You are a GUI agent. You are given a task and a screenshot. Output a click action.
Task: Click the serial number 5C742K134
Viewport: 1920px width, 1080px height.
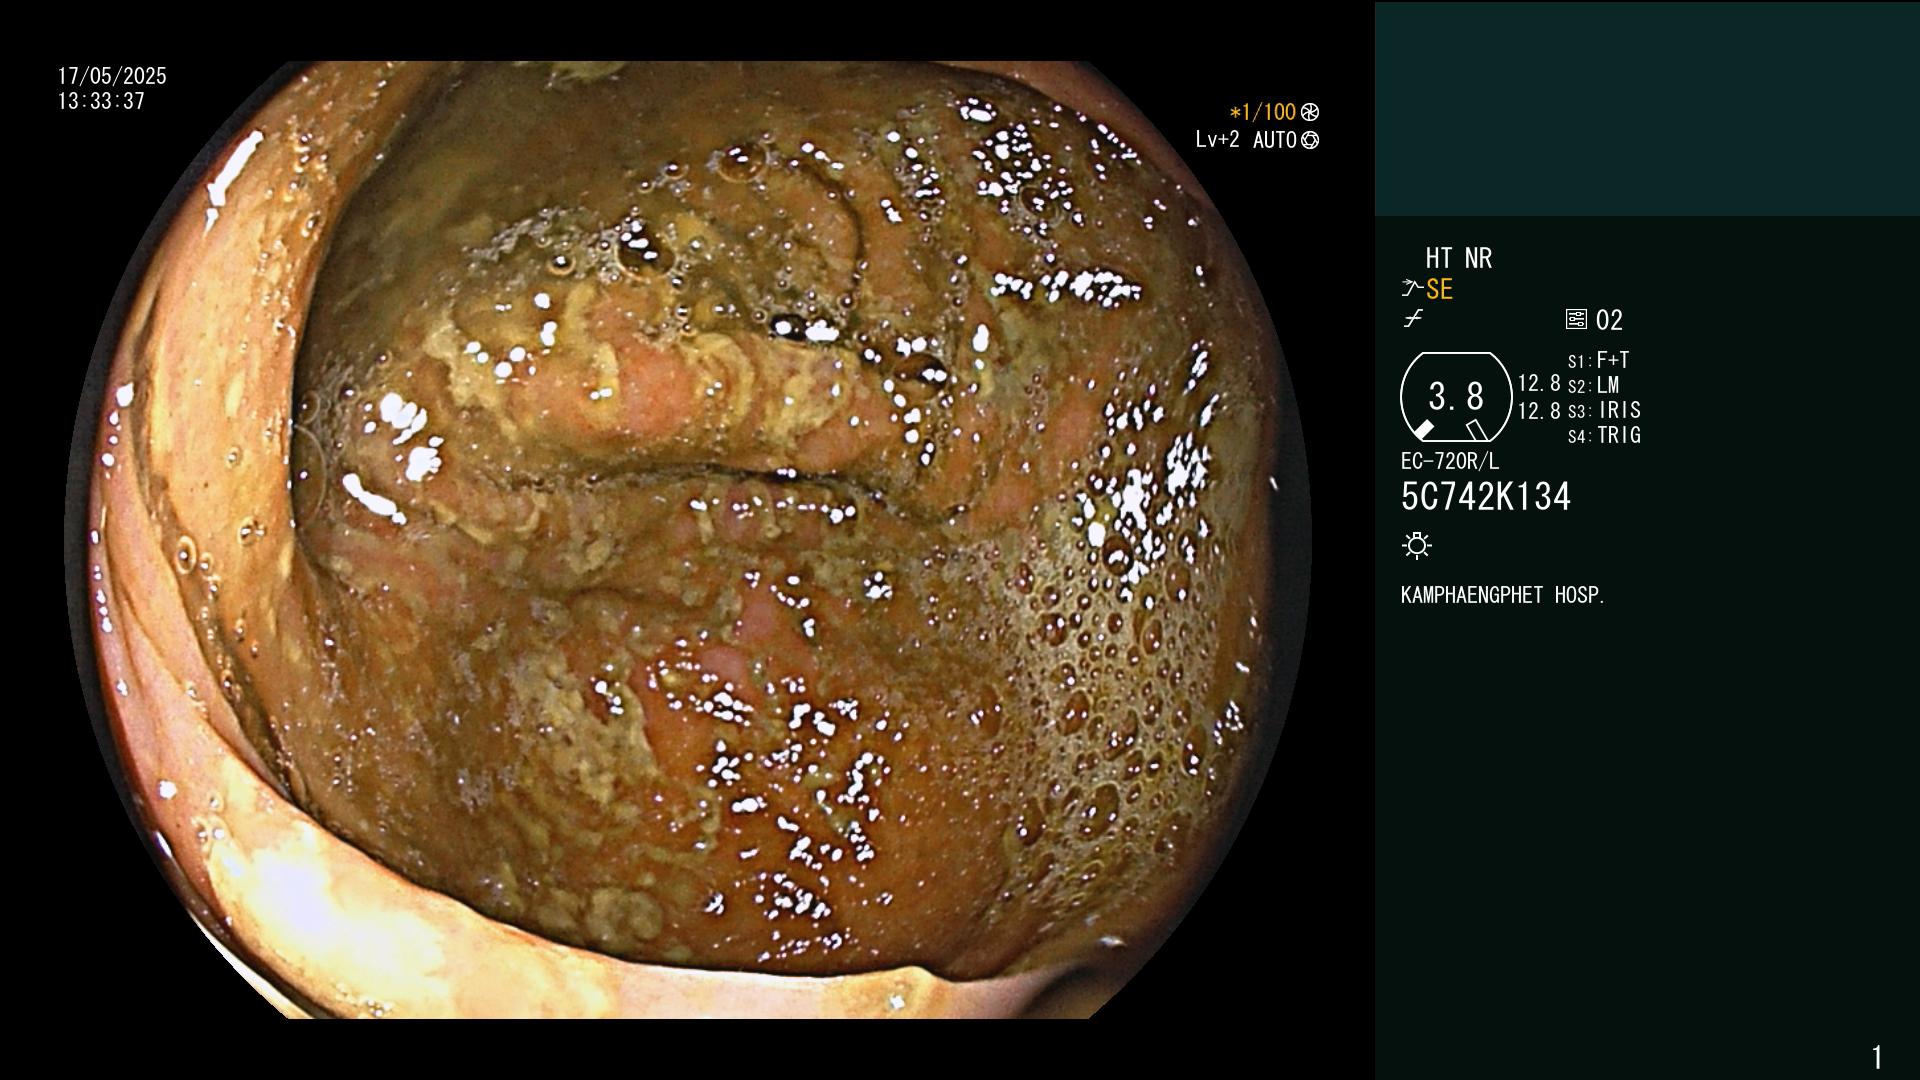coord(1486,497)
